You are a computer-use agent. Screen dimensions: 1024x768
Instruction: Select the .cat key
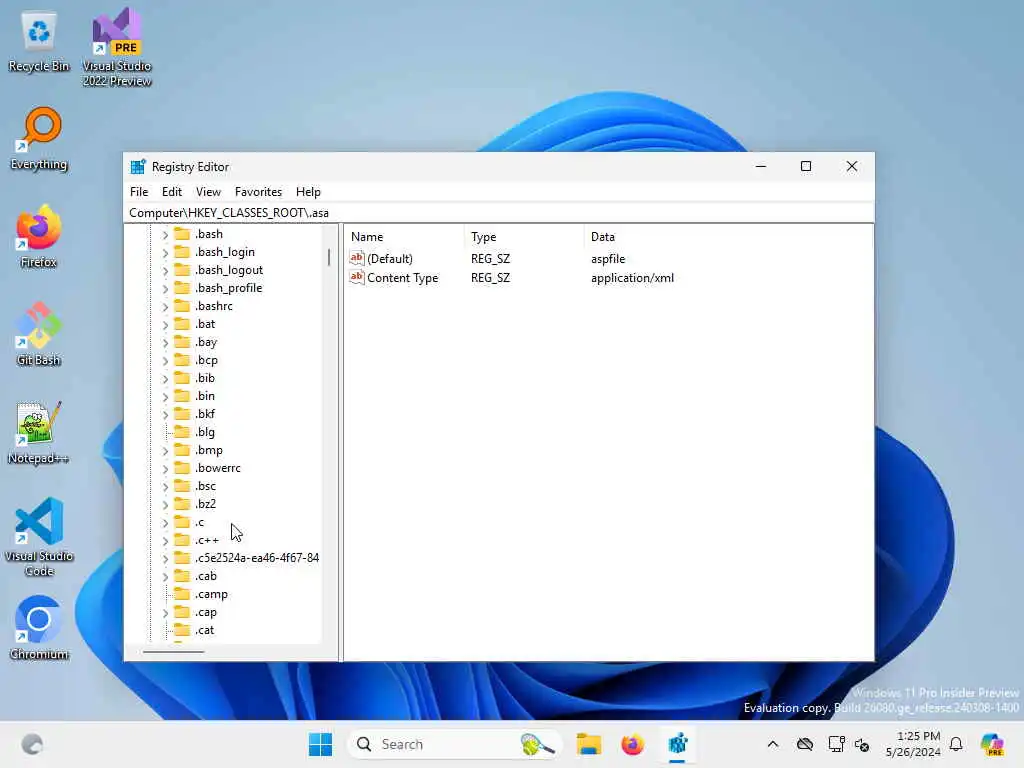204,630
